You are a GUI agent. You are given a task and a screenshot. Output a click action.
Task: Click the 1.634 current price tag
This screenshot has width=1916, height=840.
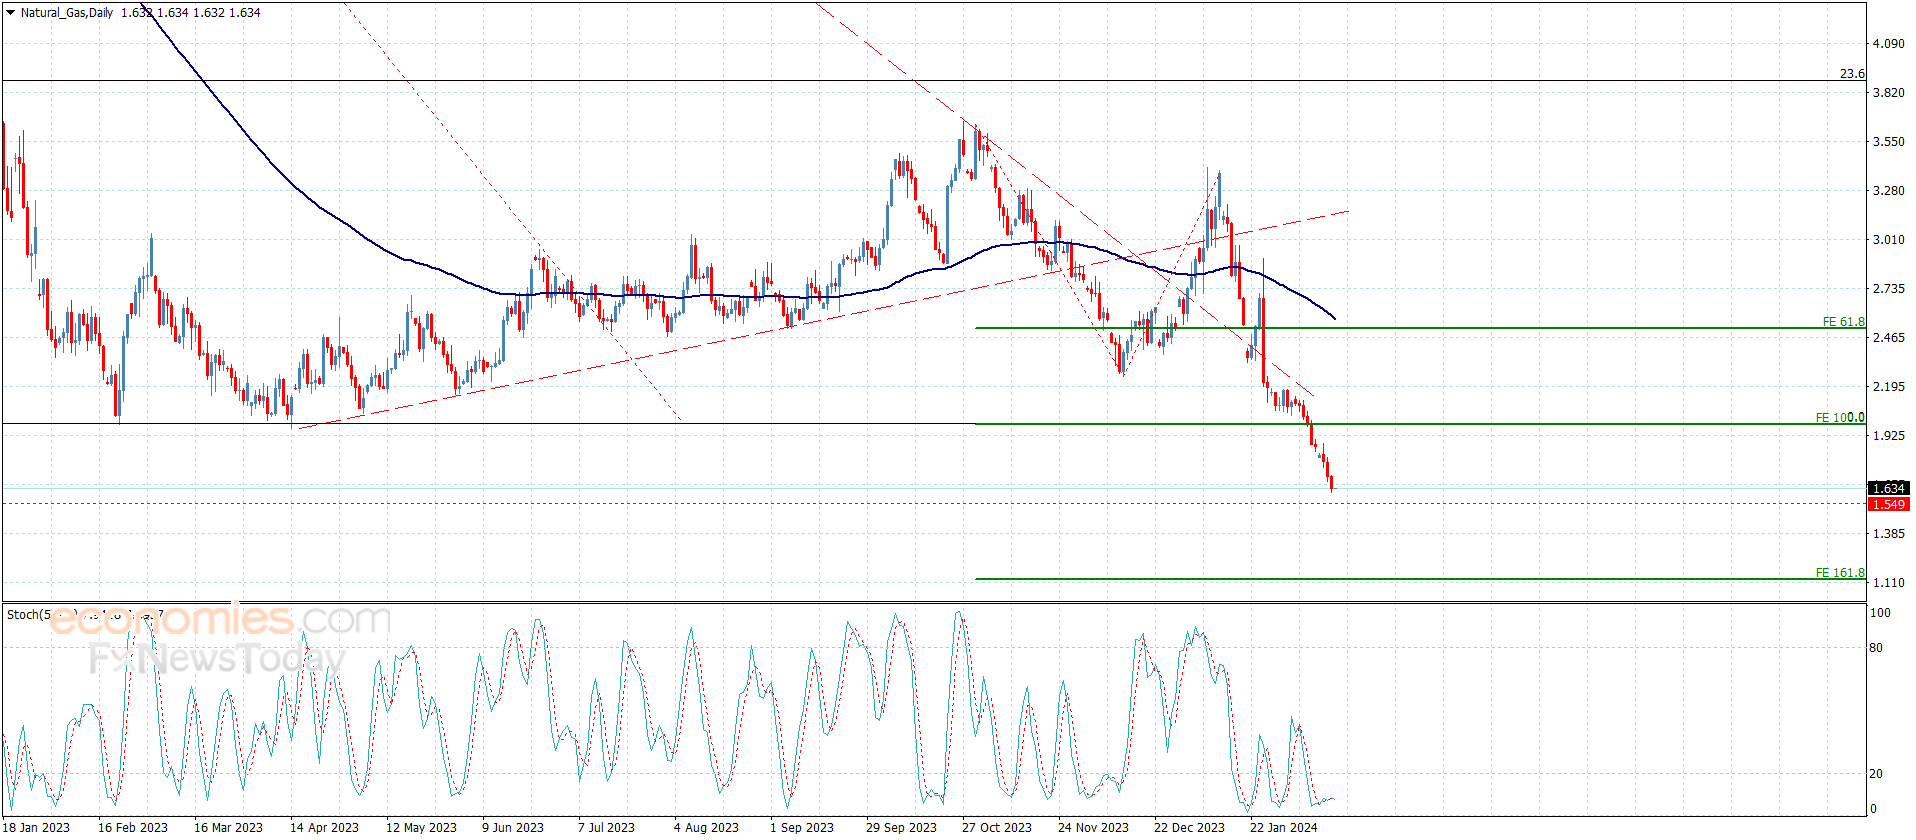1889,488
